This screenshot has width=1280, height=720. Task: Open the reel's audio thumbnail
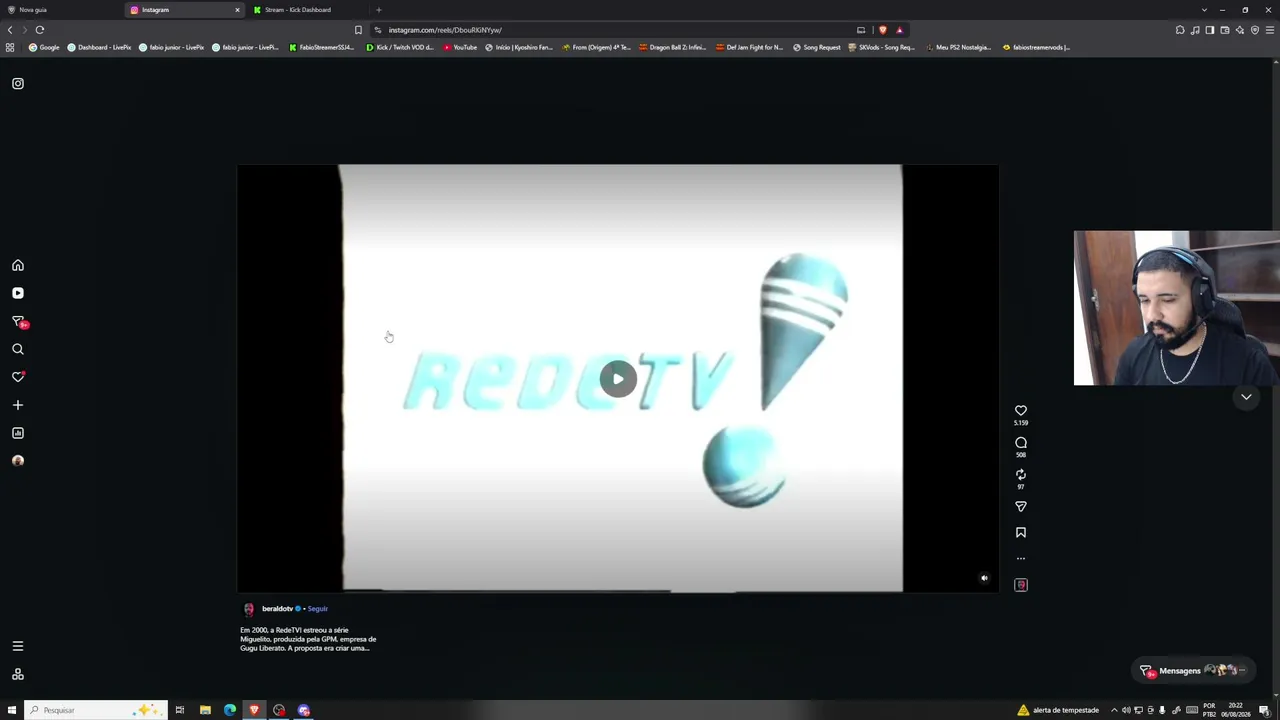click(x=1021, y=585)
